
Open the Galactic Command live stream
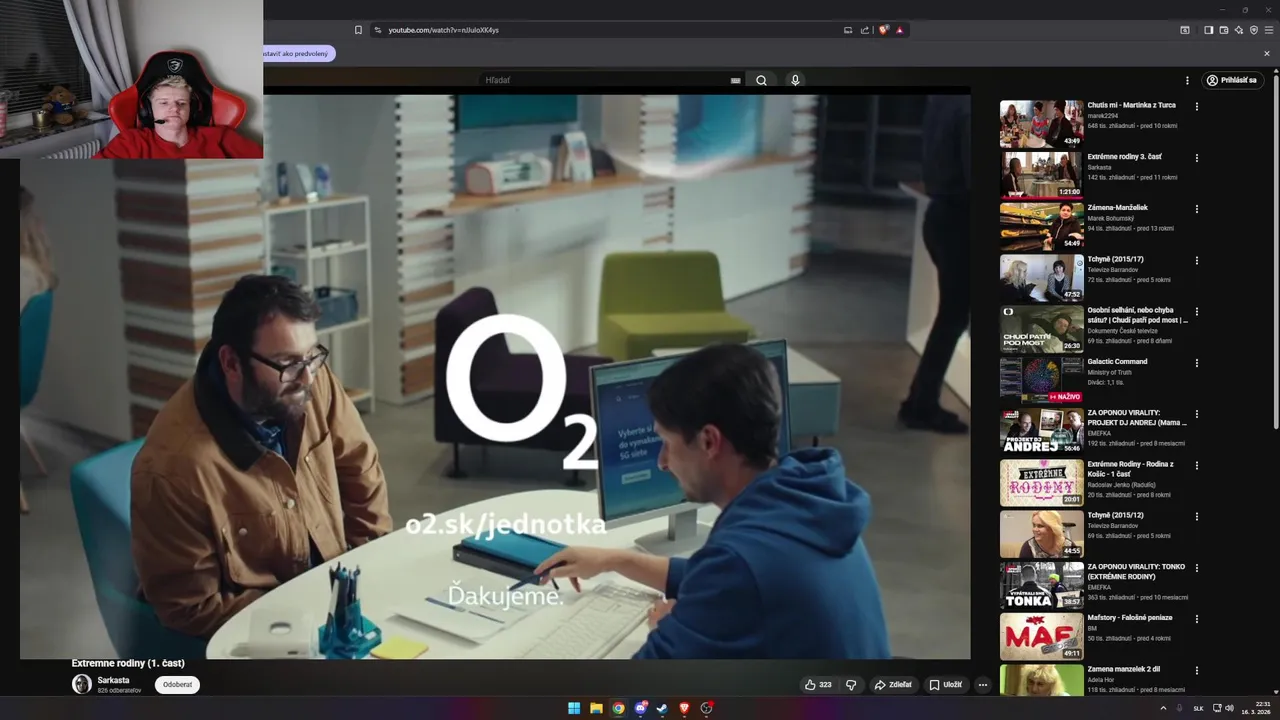(1041, 380)
